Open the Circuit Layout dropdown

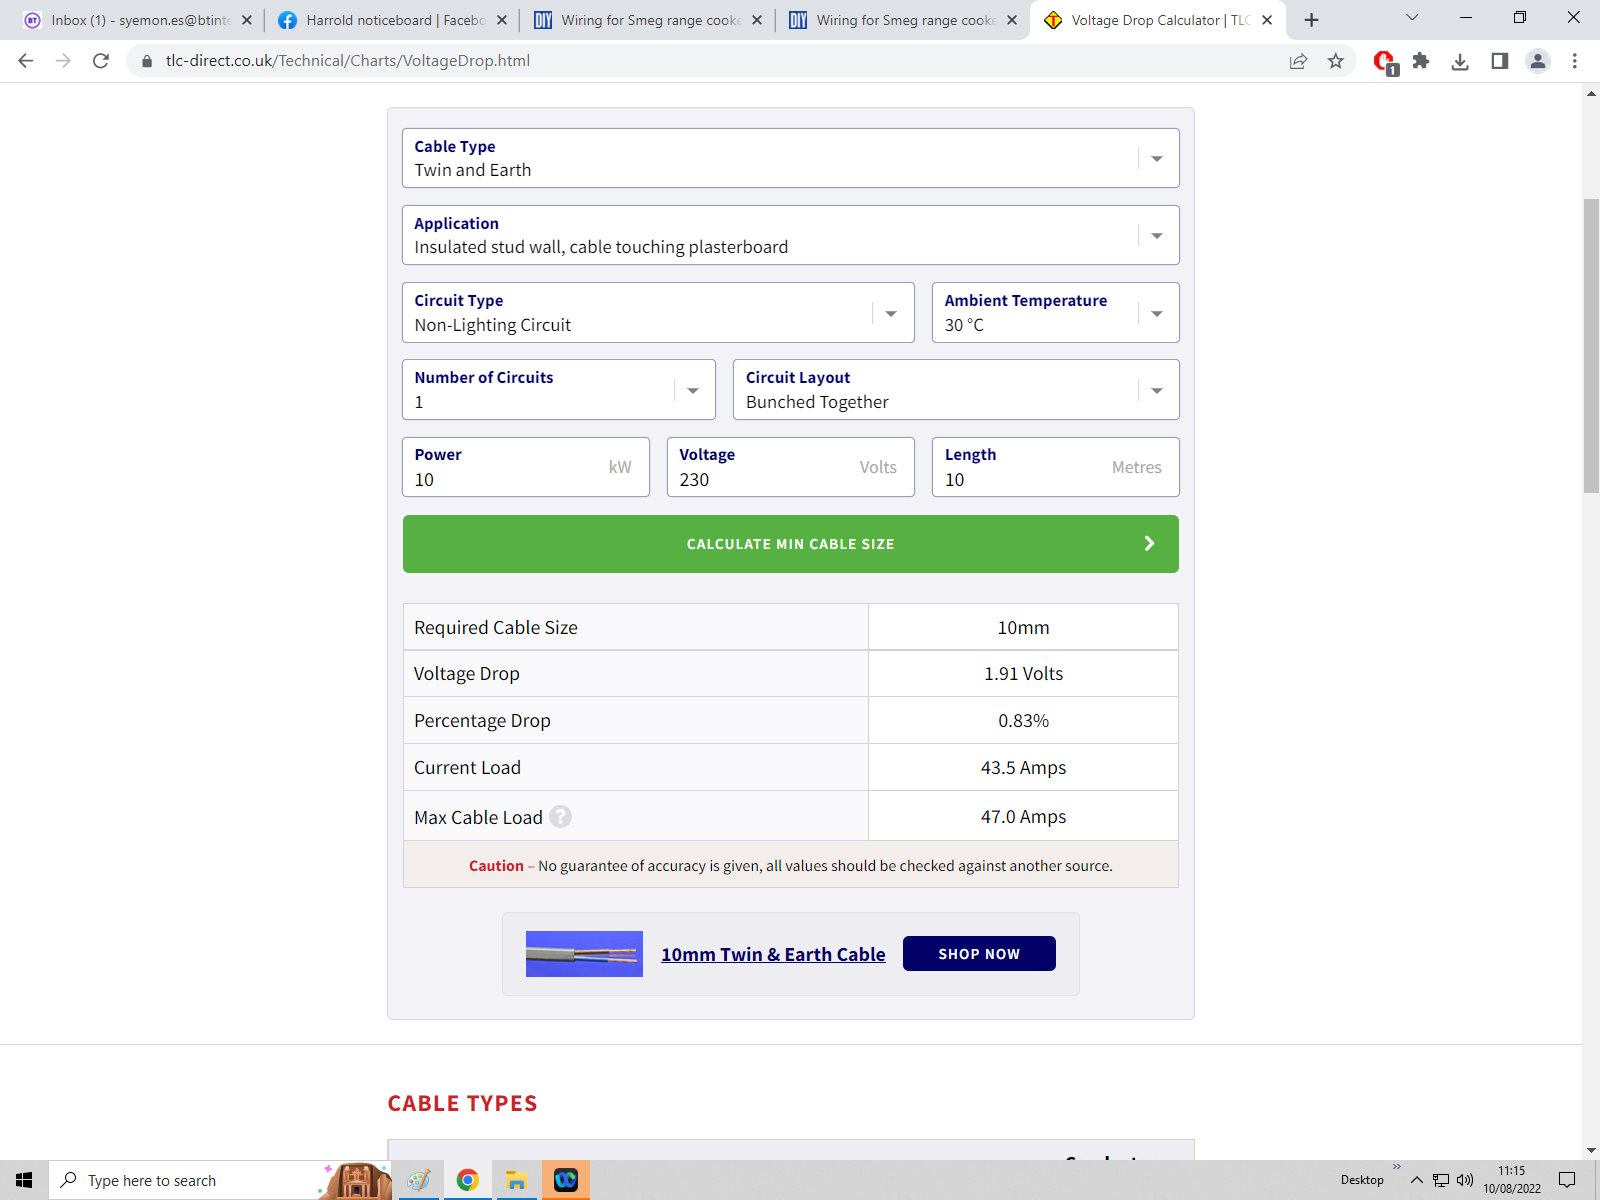pyautogui.click(x=1156, y=390)
